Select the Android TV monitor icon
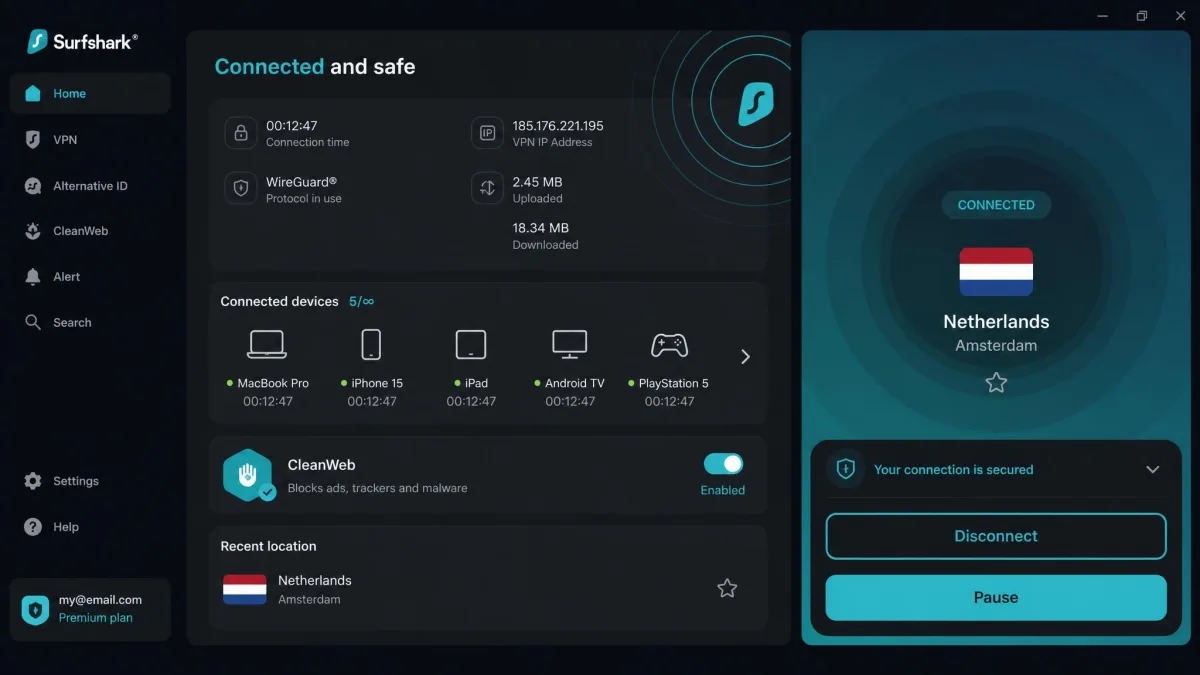The image size is (1200, 675). pyautogui.click(x=570, y=345)
